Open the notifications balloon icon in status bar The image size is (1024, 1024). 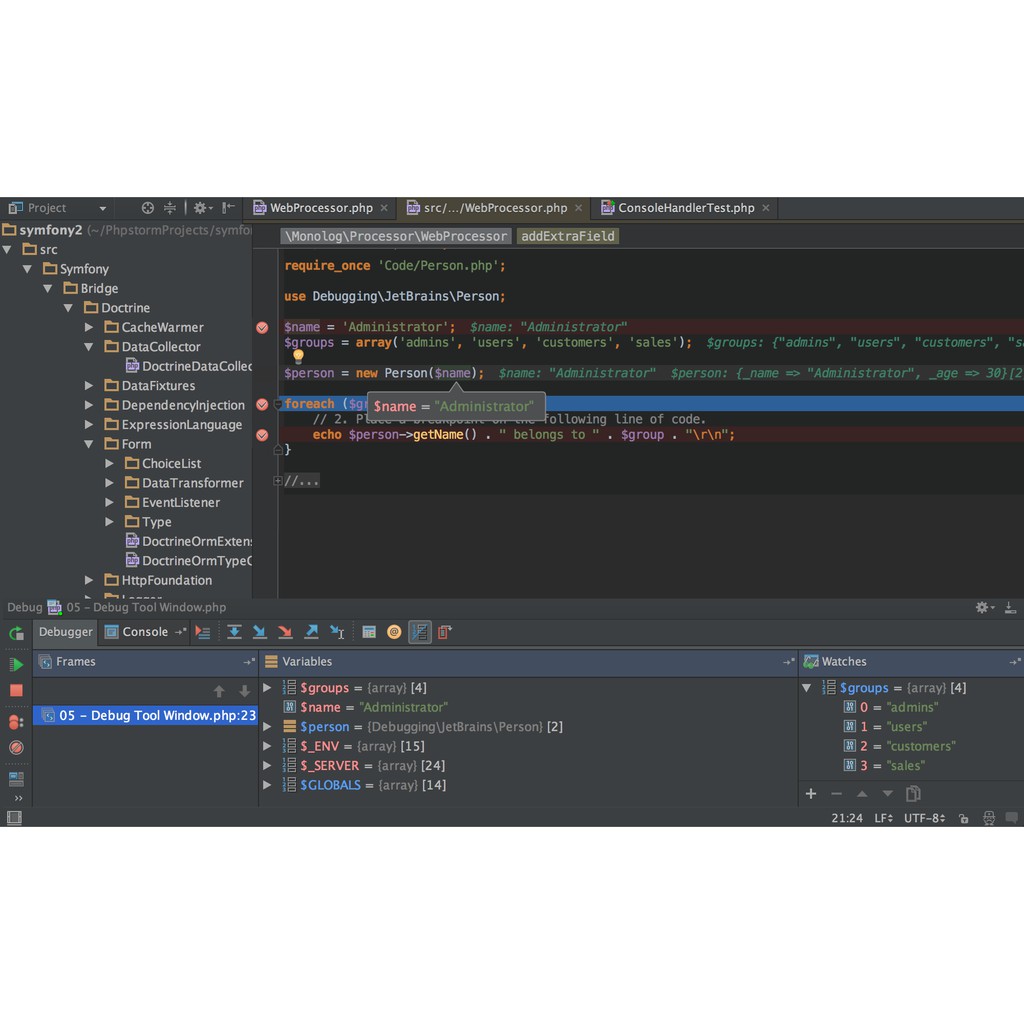pyautogui.click(x=1012, y=818)
